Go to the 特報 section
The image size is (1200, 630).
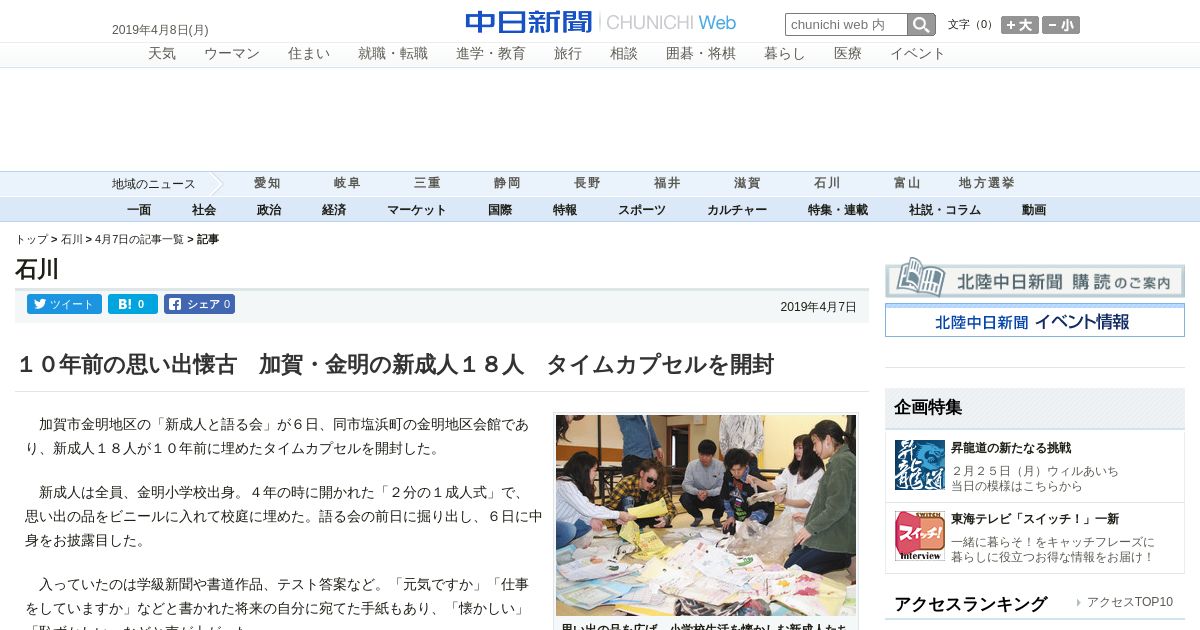(x=565, y=210)
